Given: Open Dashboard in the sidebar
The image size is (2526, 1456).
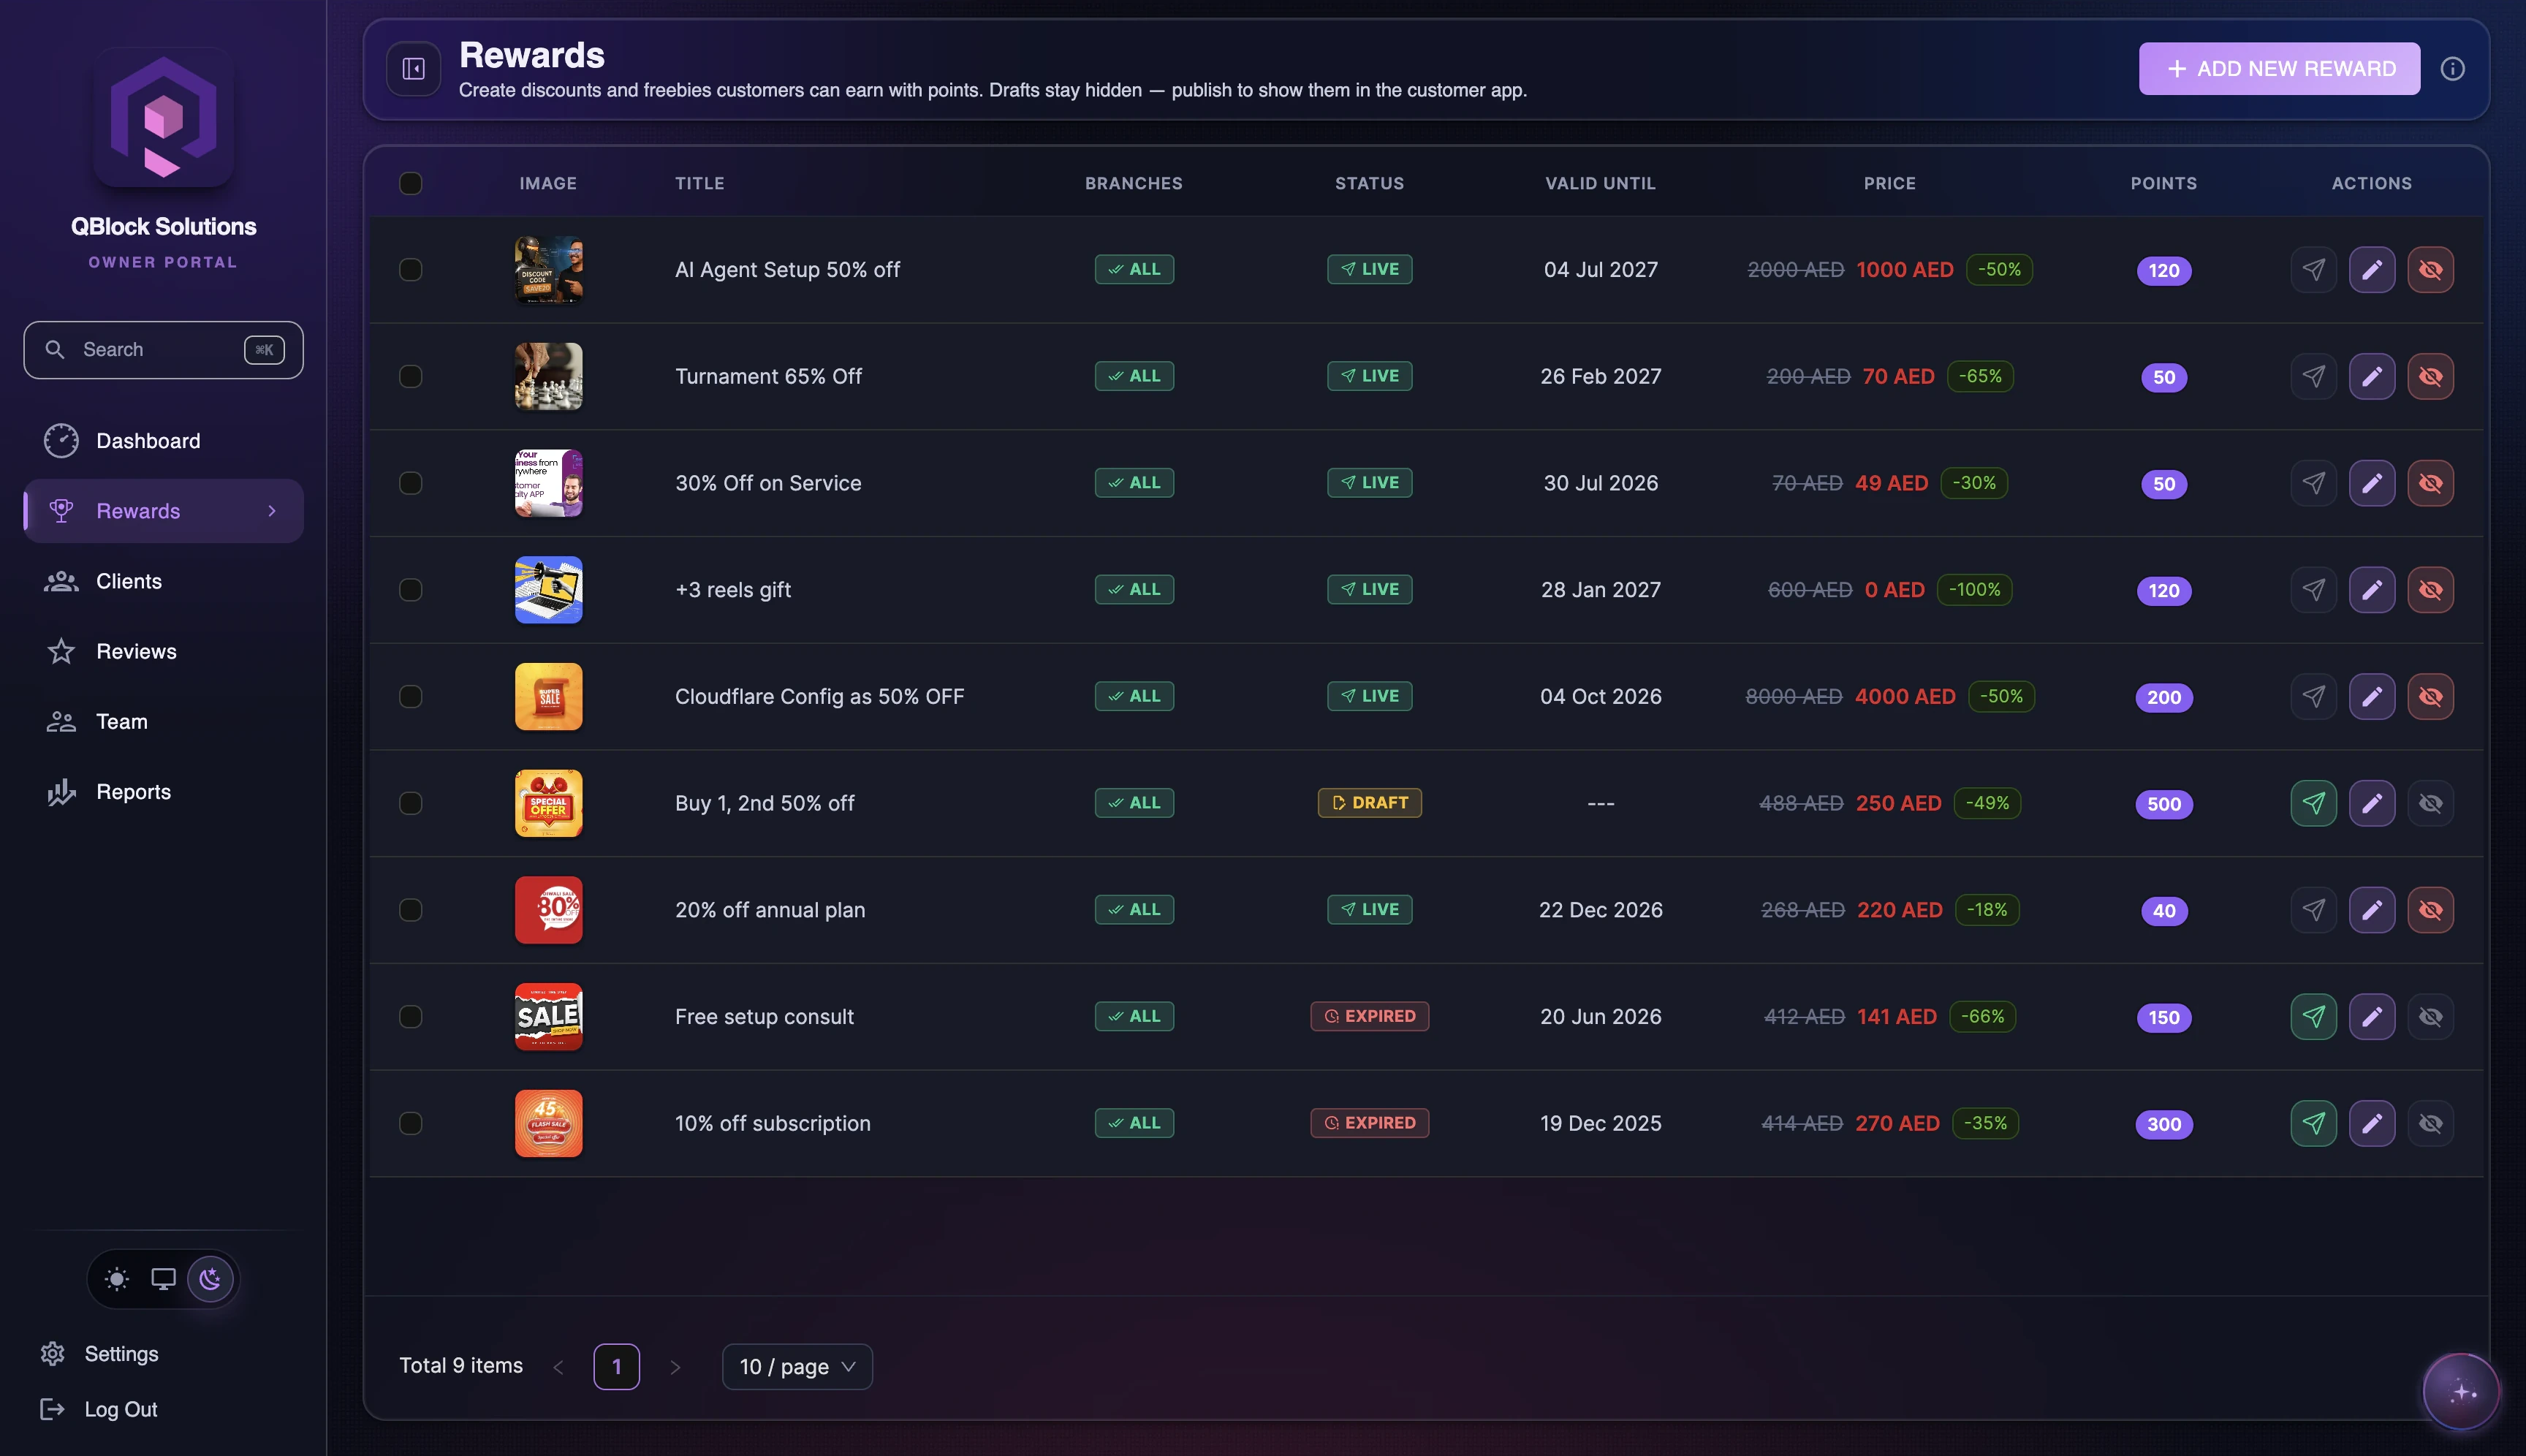Looking at the screenshot, I should (163, 441).
